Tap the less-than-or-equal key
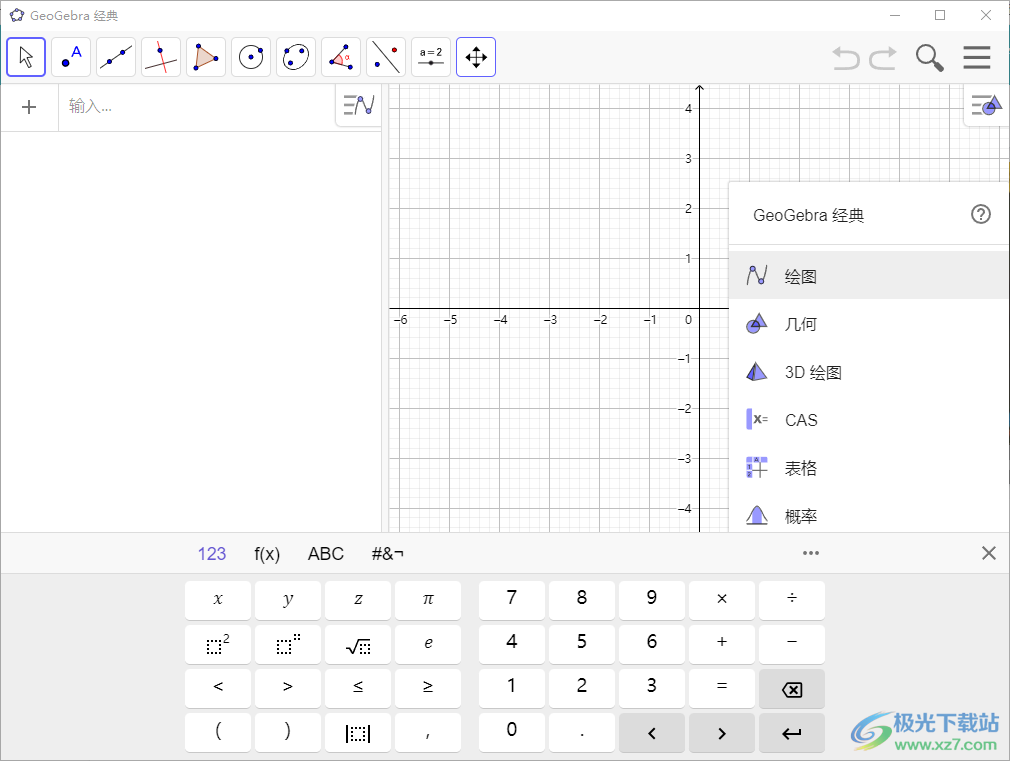 tap(358, 688)
